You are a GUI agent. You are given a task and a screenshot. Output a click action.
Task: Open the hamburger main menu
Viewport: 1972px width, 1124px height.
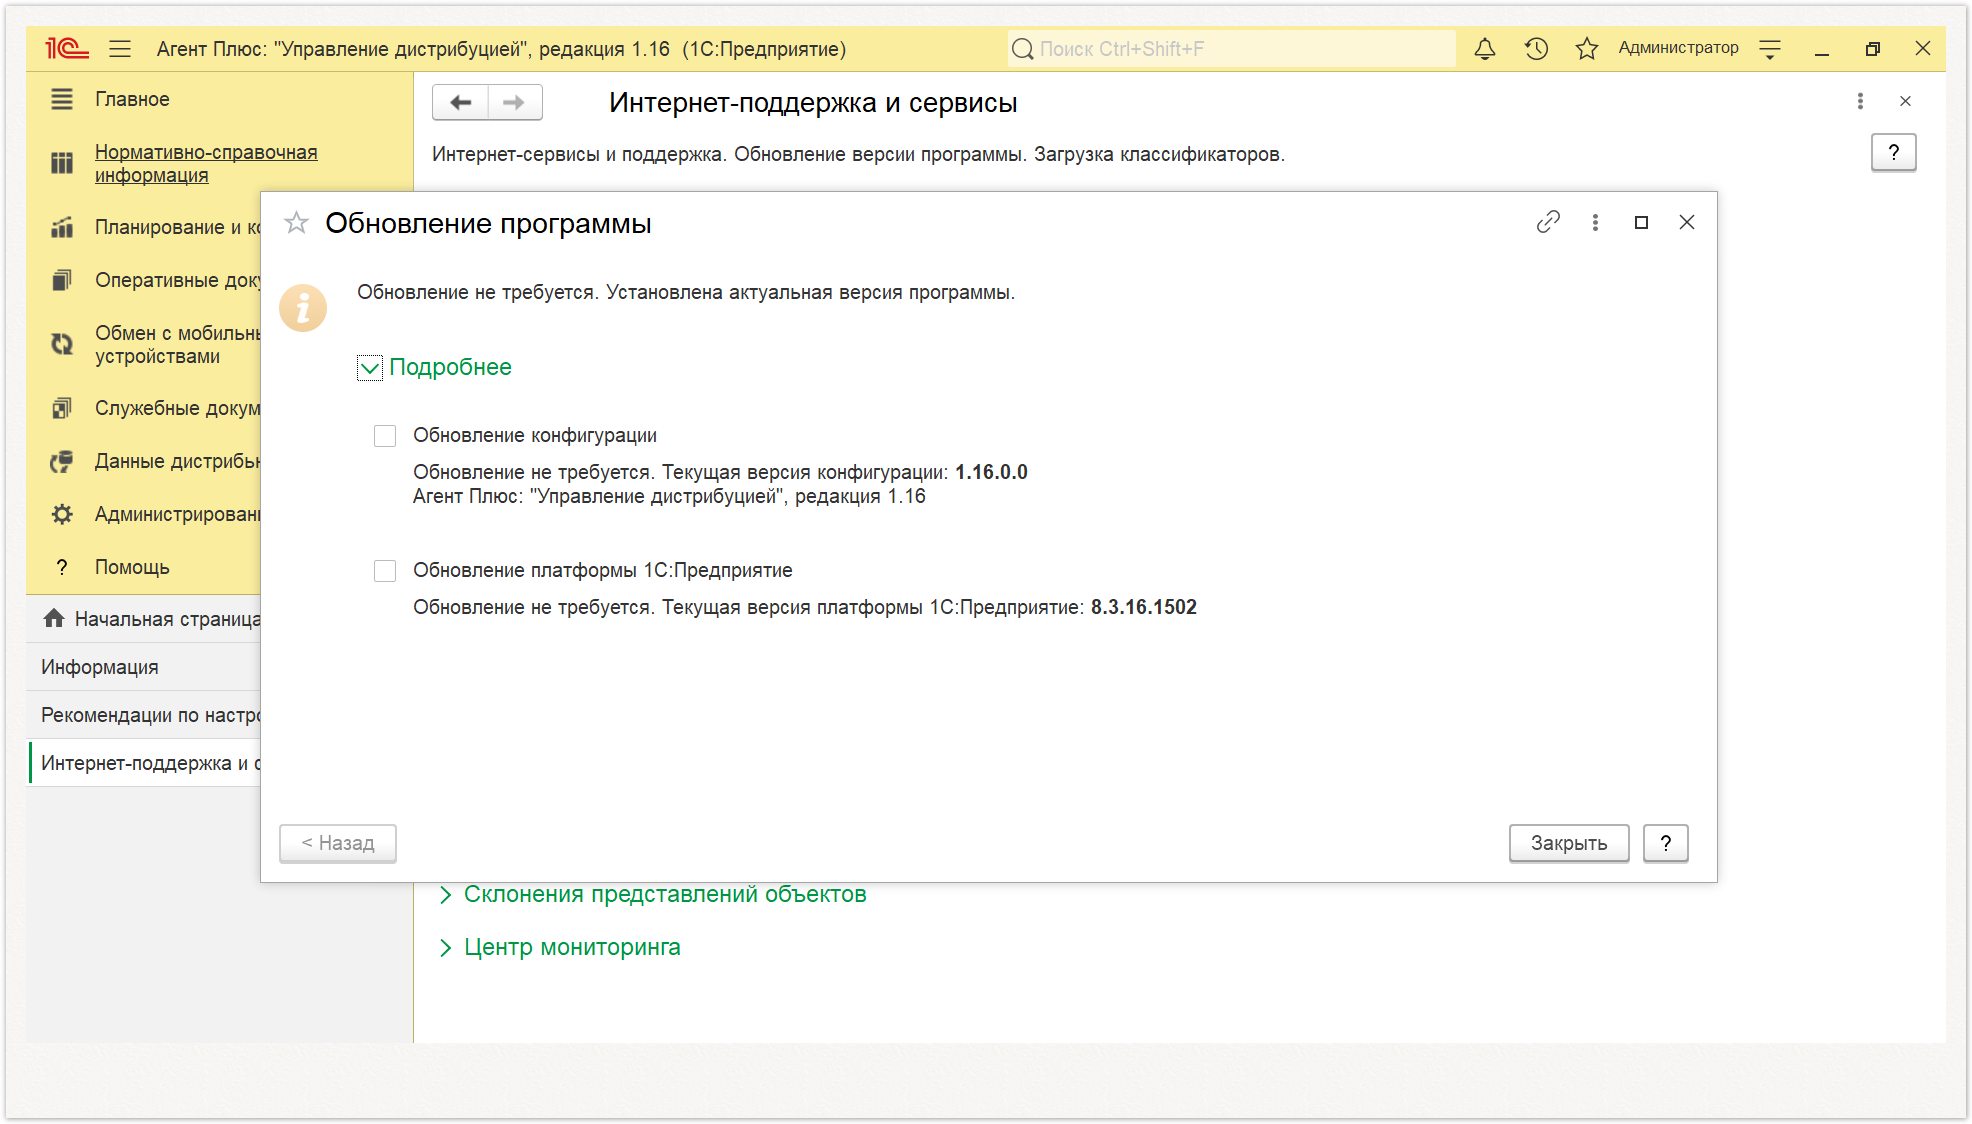click(x=120, y=48)
